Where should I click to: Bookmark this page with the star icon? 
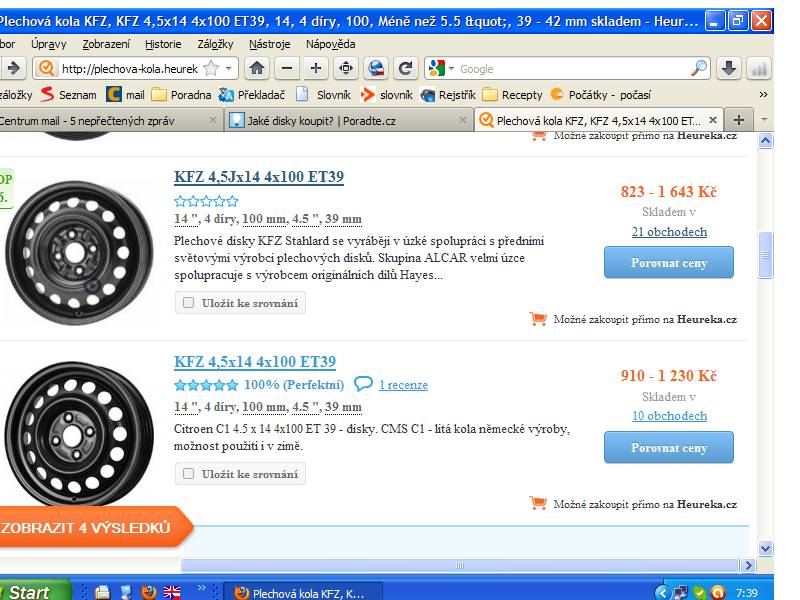(x=211, y=68)
